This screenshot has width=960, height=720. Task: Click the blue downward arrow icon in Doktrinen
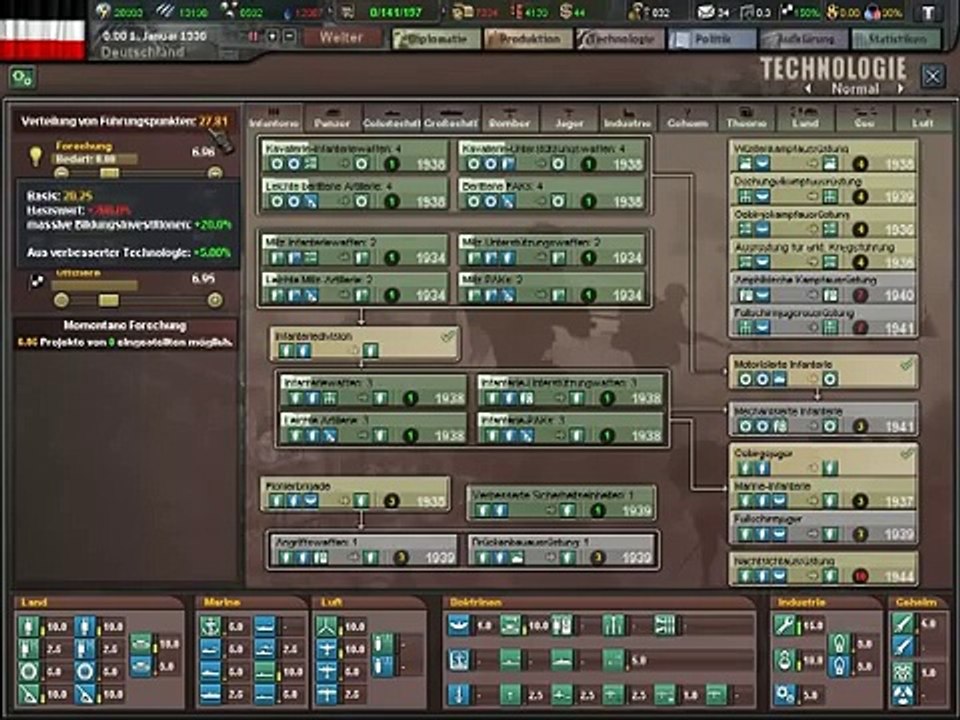tap(459, 694)
